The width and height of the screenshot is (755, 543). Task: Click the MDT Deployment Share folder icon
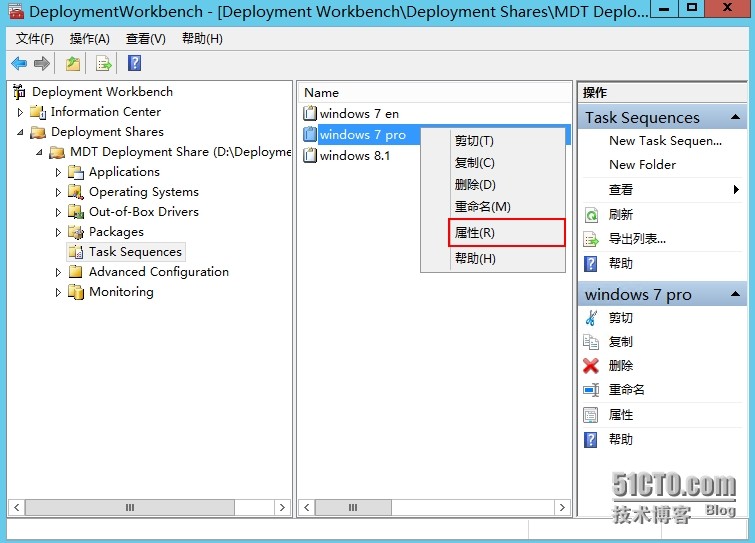click(57, 152)
